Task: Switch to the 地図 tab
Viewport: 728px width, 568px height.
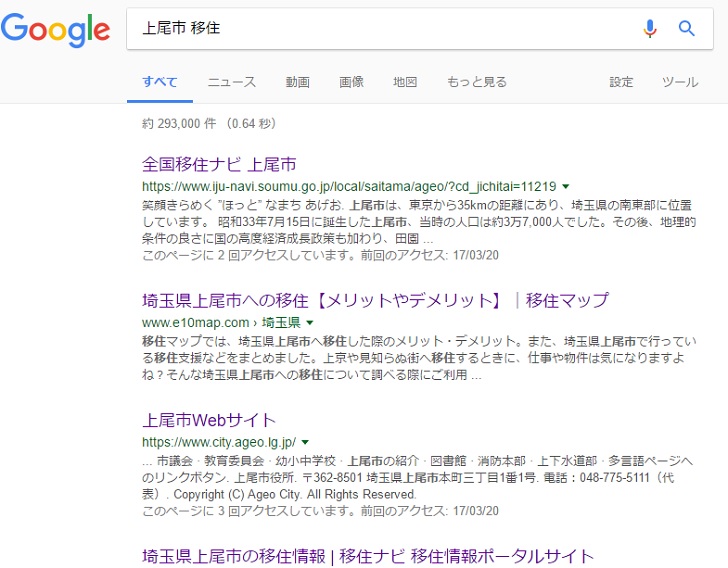Action: coord(405,82)
